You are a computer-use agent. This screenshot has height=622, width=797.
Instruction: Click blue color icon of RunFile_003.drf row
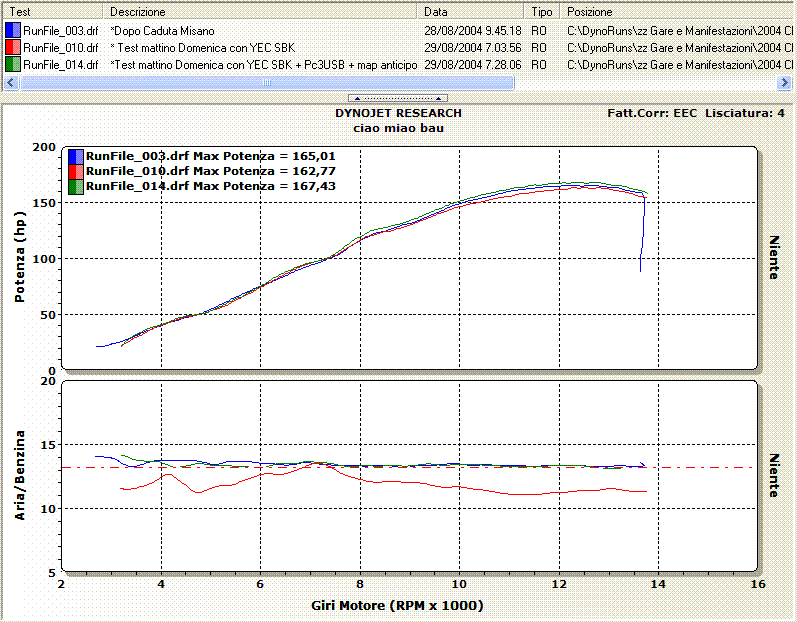tap(13, 30)
